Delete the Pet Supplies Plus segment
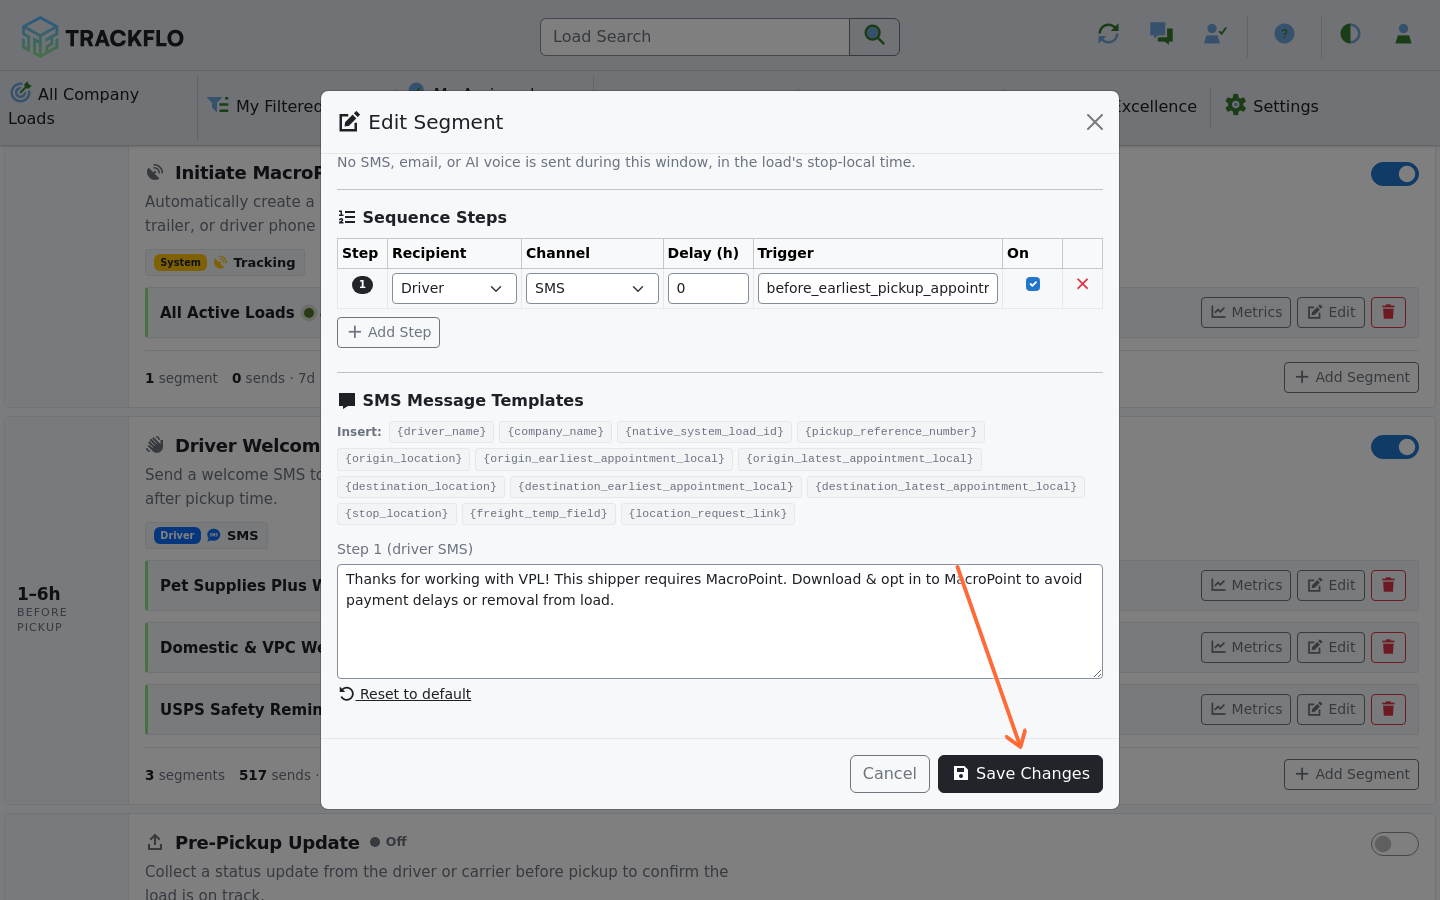Image resolution: width=1440 pixels, height=900 pixels. (x=1388, y=585)
